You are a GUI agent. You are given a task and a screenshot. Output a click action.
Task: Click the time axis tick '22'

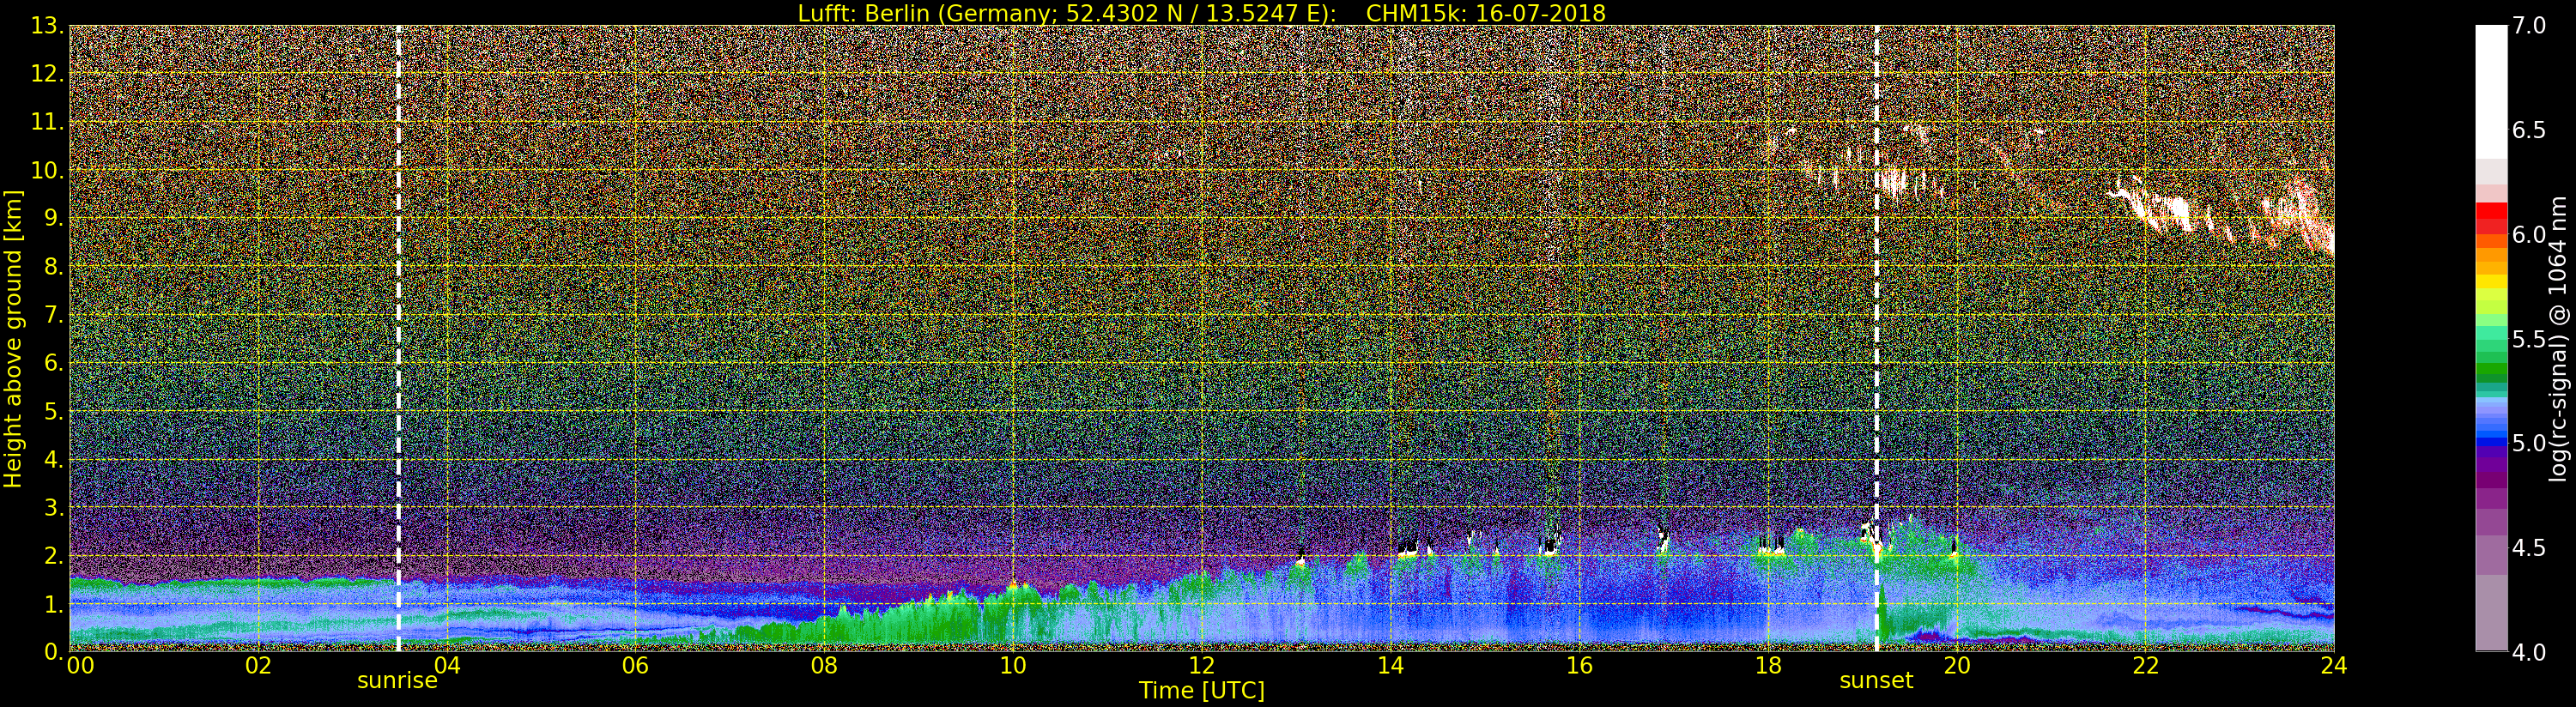click(x=2146, y=666)
